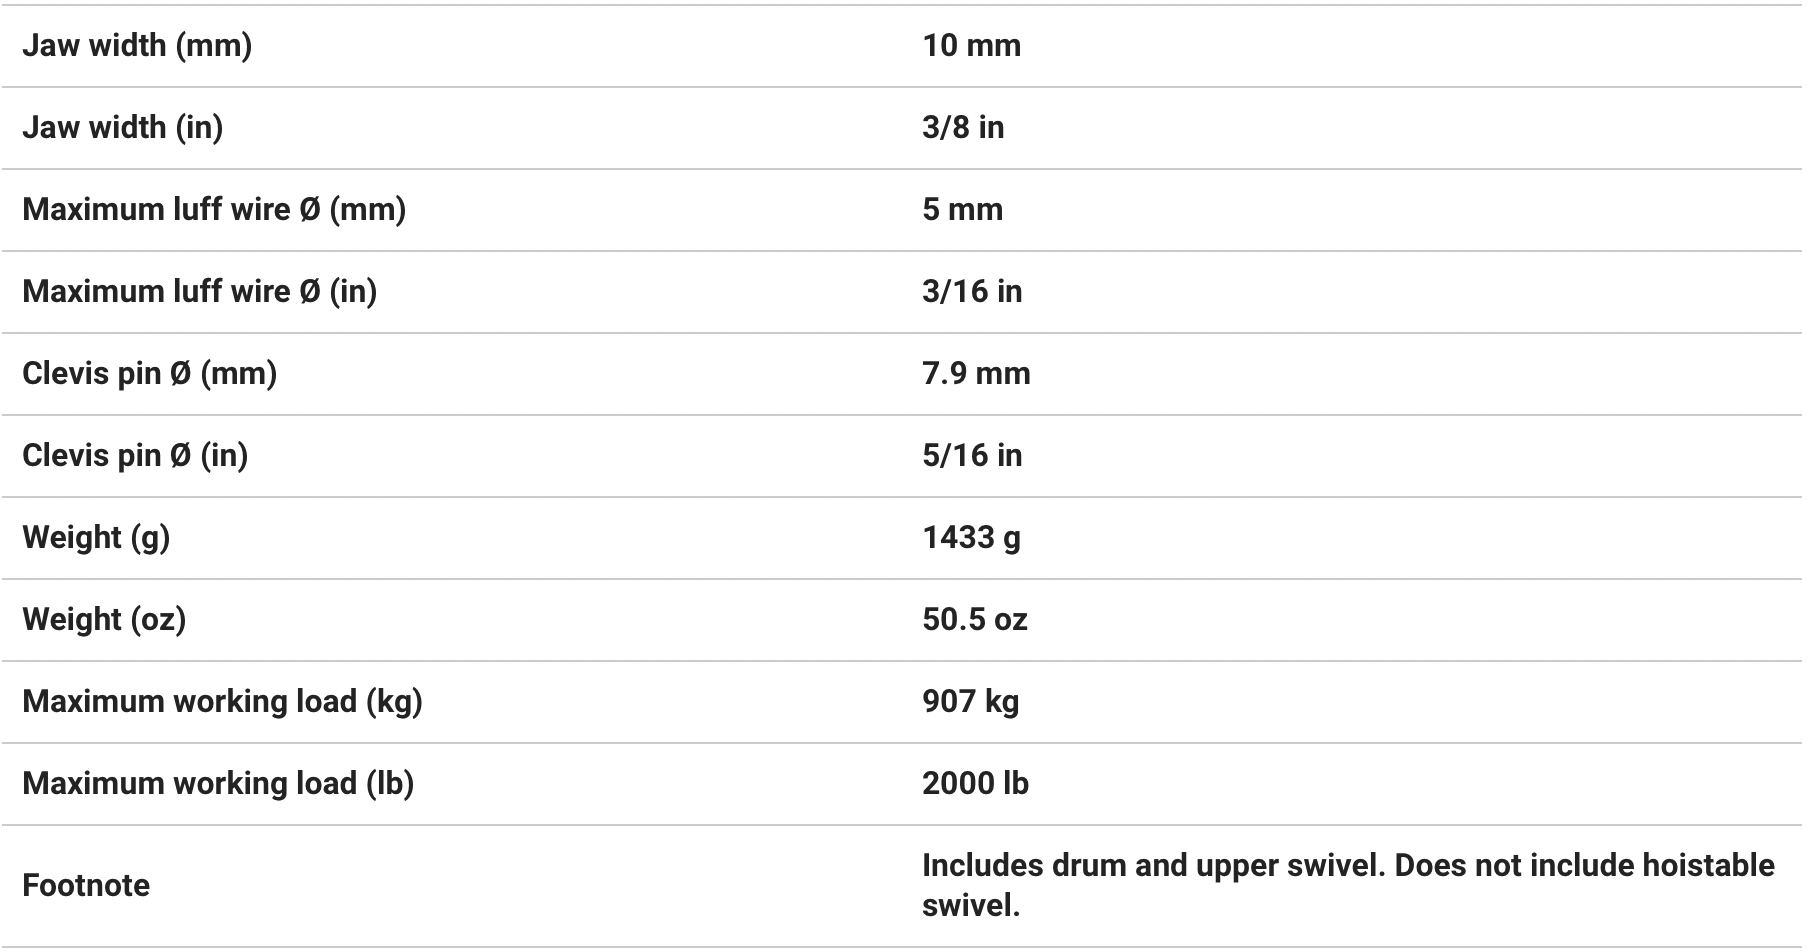Select the "5 mm" luff wire value

tap(962, 210)
